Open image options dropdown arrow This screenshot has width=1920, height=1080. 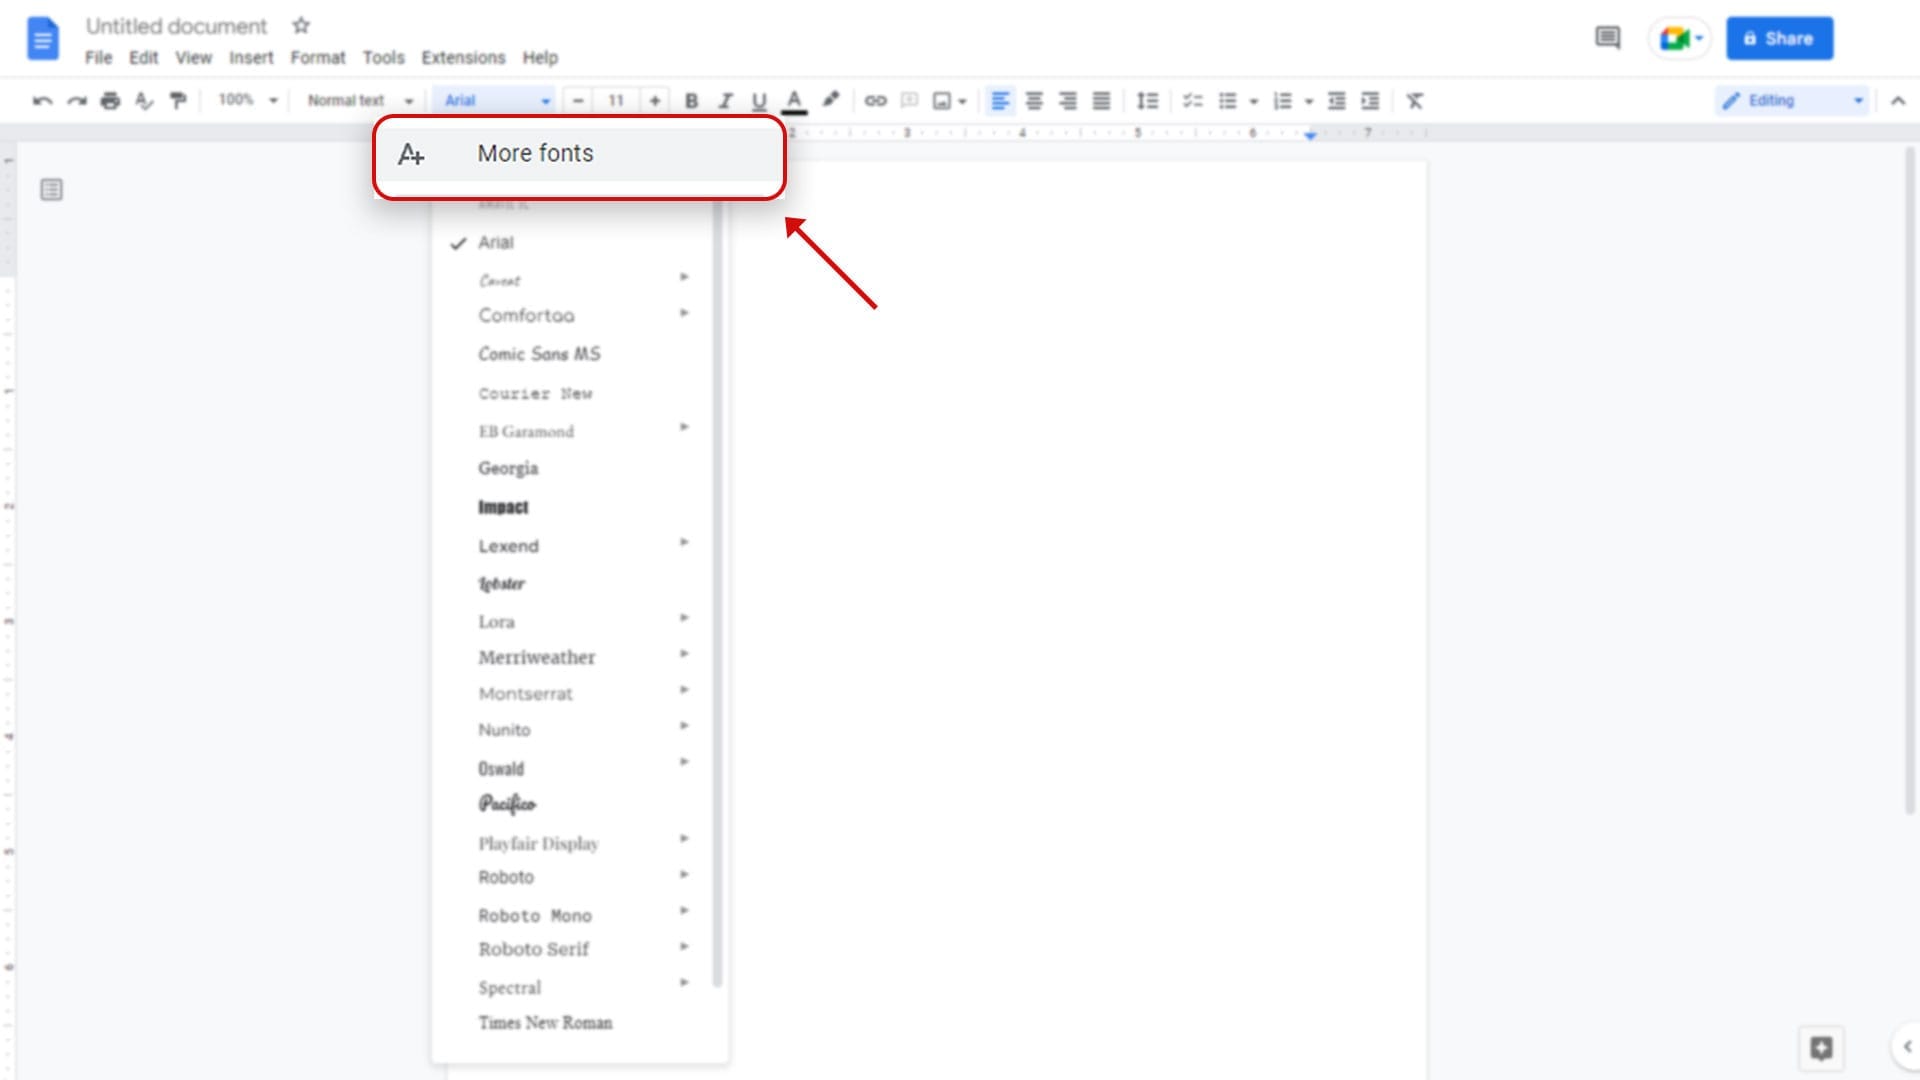[963, 101]
